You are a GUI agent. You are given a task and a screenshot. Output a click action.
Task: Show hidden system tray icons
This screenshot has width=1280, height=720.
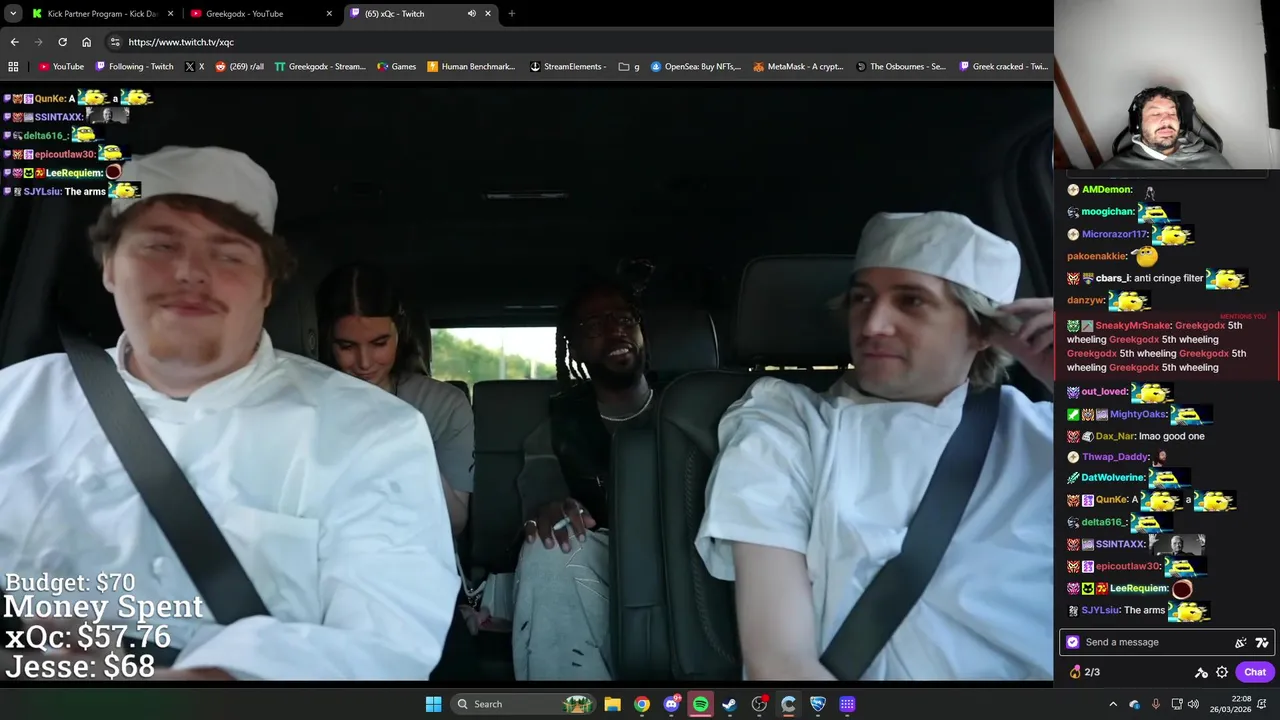[1113, 704]
